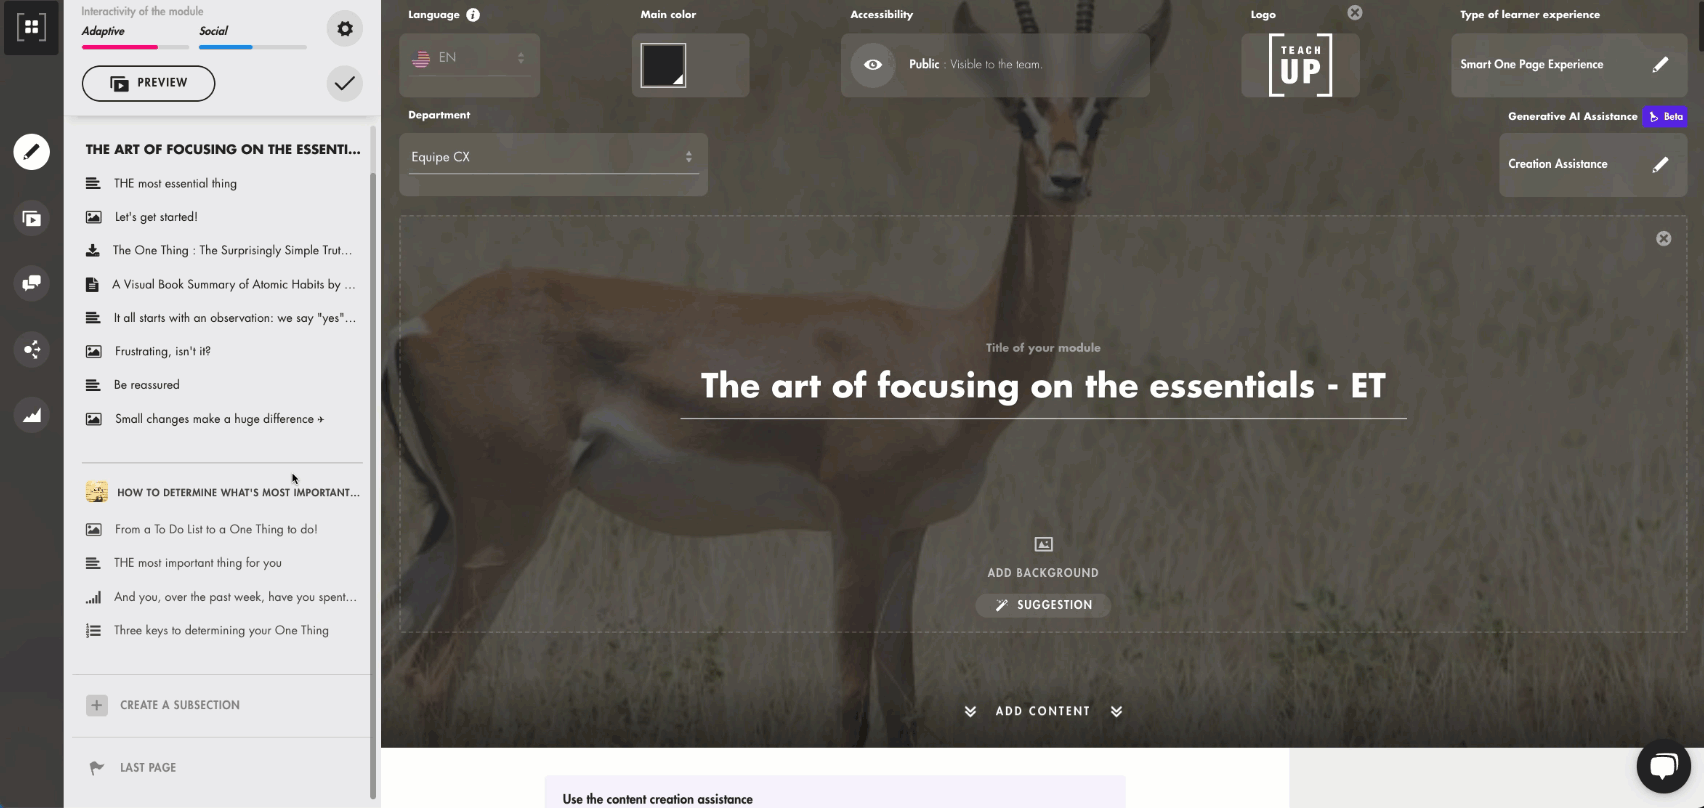The image size is (1704, 808).
Task: Click the Teach Up home grid icon
Action: (31, 27)
